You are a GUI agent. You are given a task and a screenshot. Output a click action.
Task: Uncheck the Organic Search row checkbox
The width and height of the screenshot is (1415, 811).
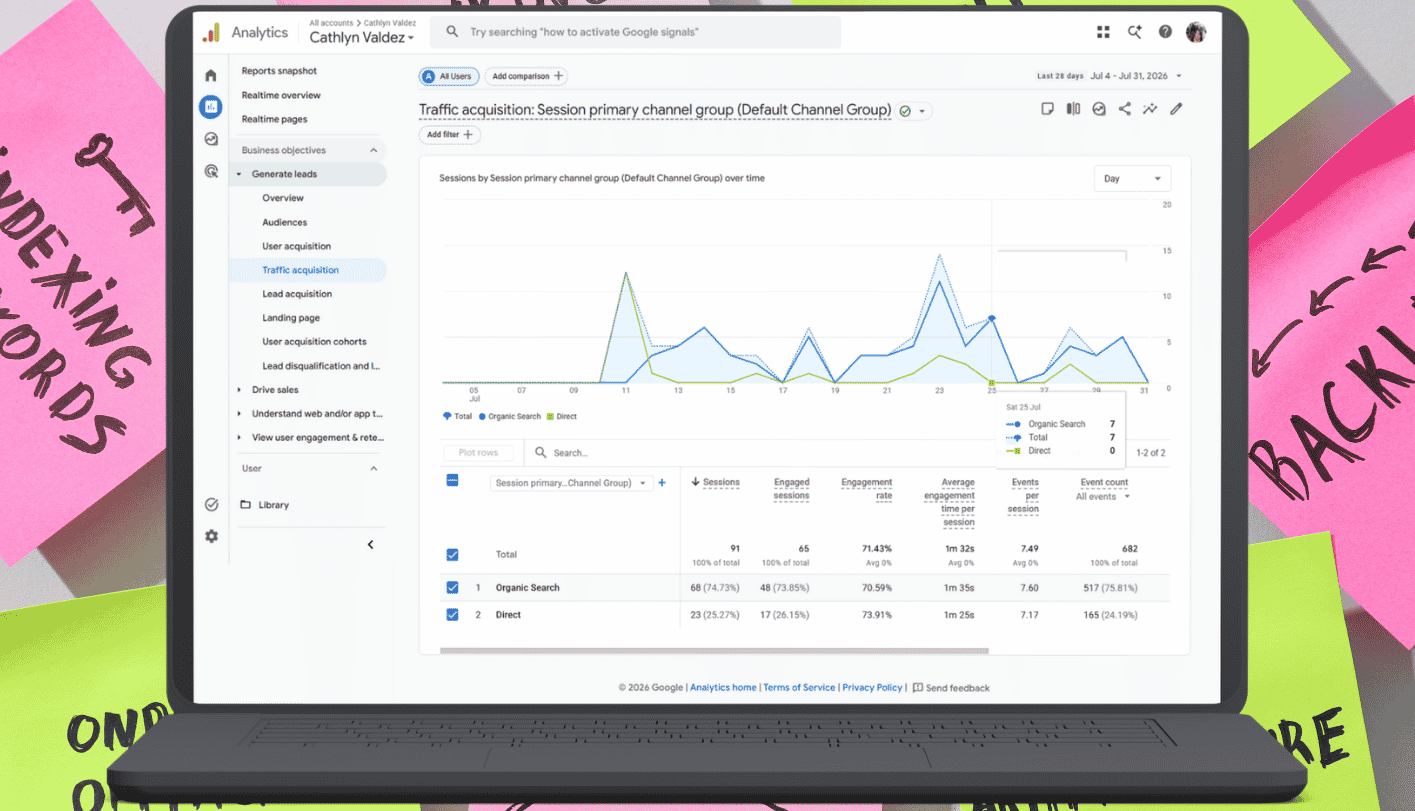452,587
